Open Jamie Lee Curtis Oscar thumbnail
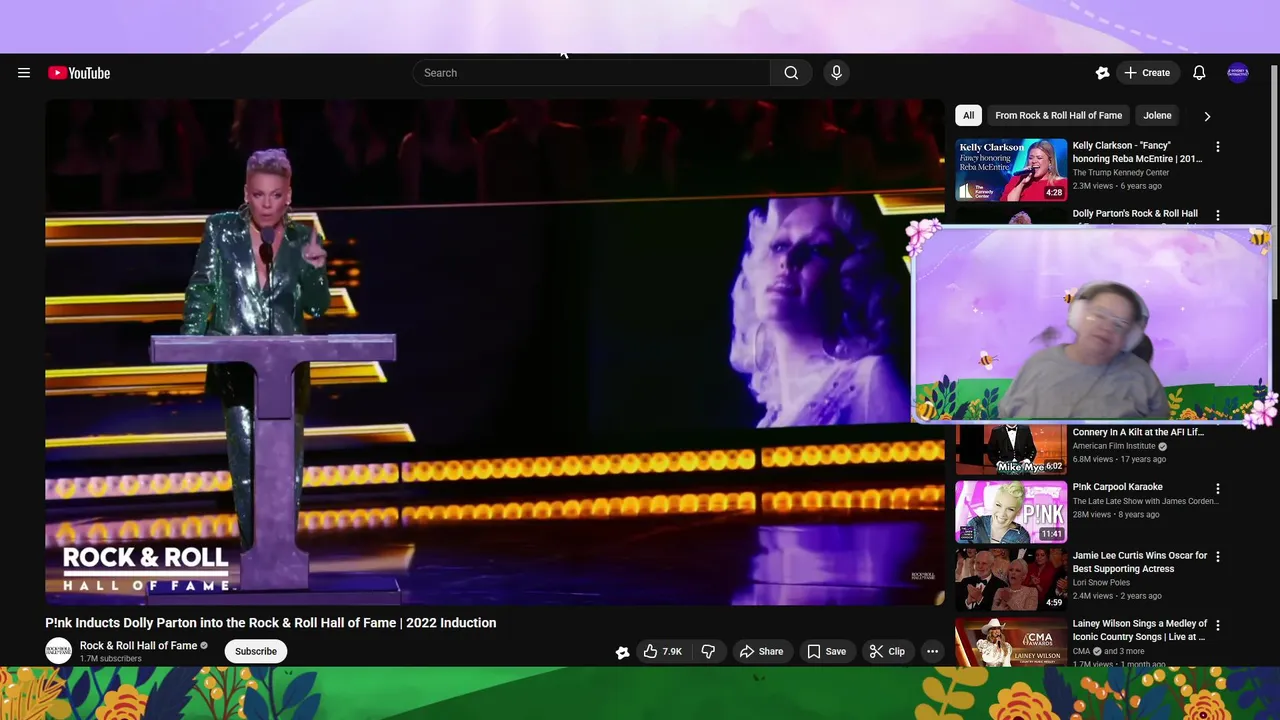The height and width of the screenshot is (720, 1280). click(x=1011, y=580)
